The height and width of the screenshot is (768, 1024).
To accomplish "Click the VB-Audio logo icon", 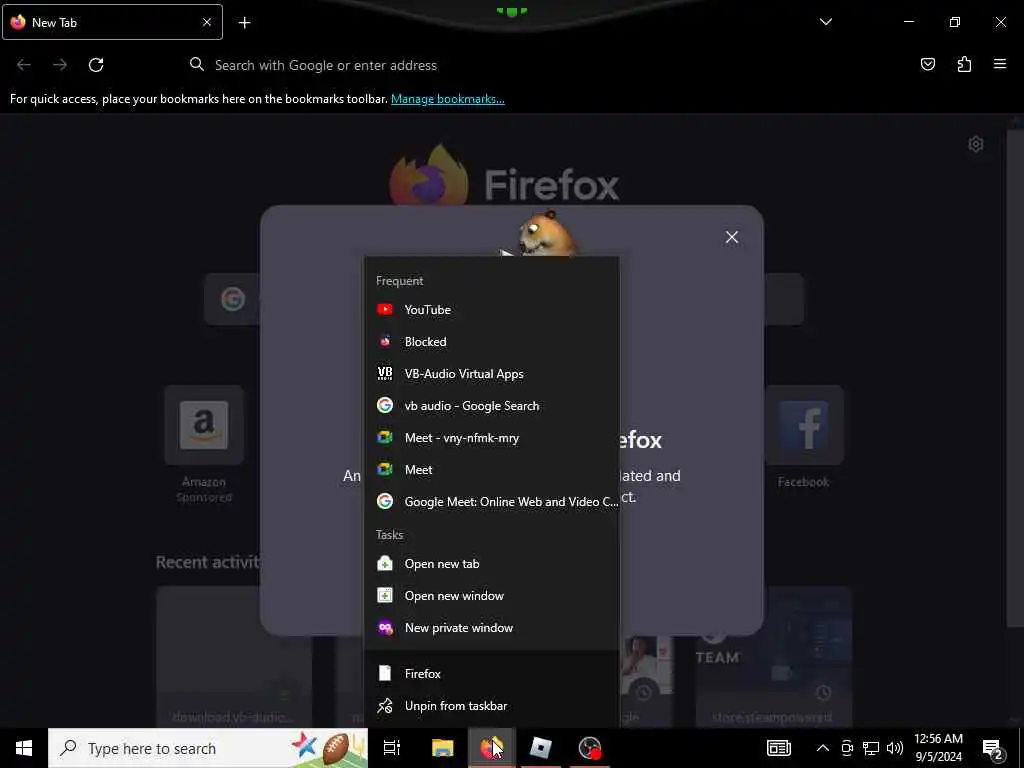I will 385,374.
